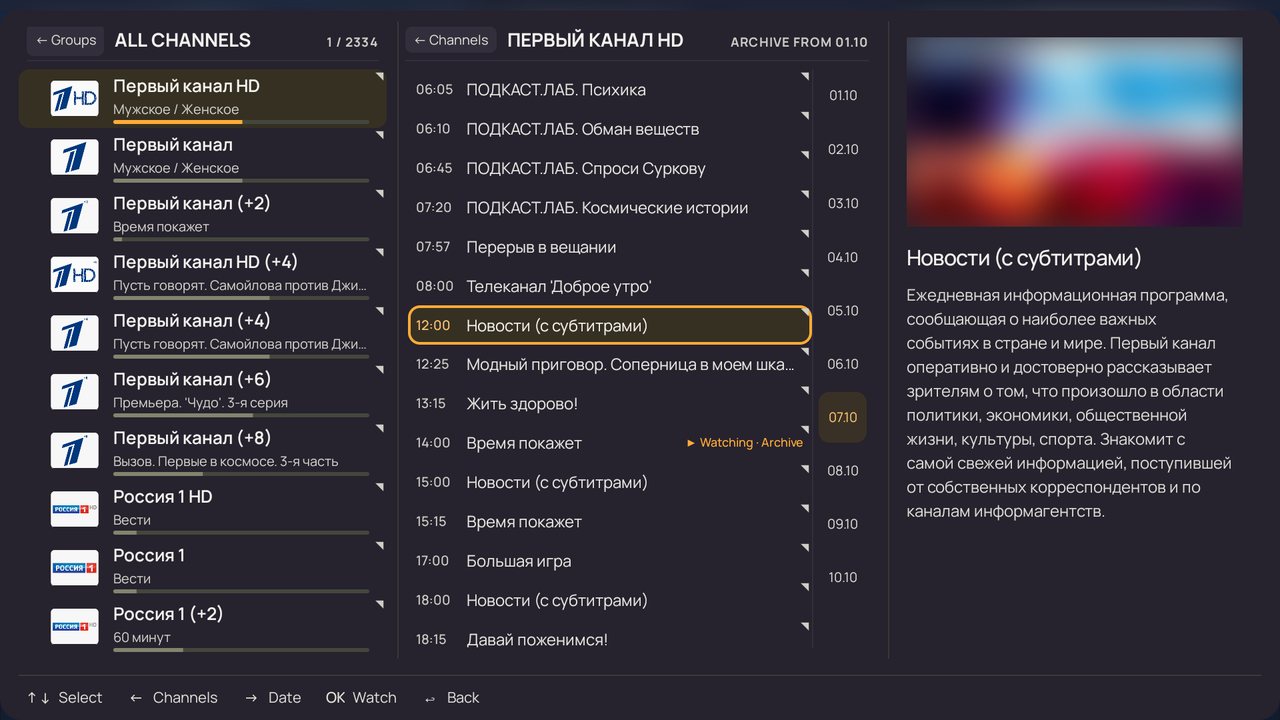This screenshot has height=720, width=1280.
Task: Select the 15:00 Новости (с субтитрами) program
Action: click(x=610, y=483)
